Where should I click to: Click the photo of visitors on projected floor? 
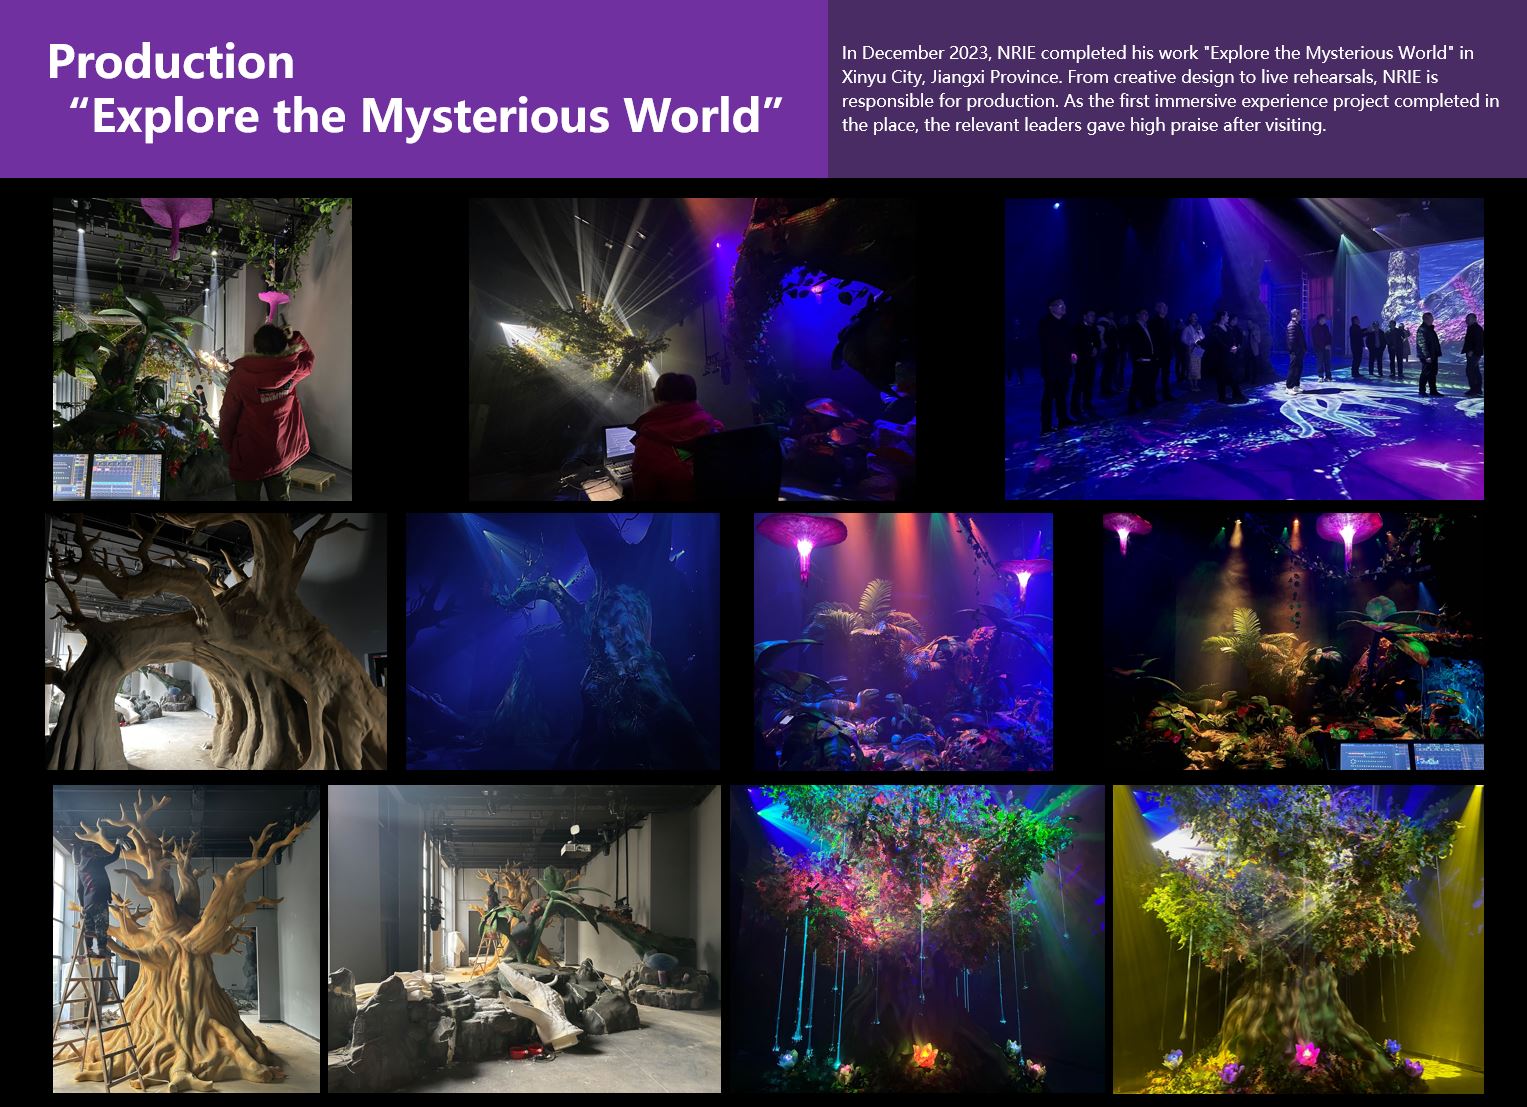pyautogui.click(x=1243, y=348)
